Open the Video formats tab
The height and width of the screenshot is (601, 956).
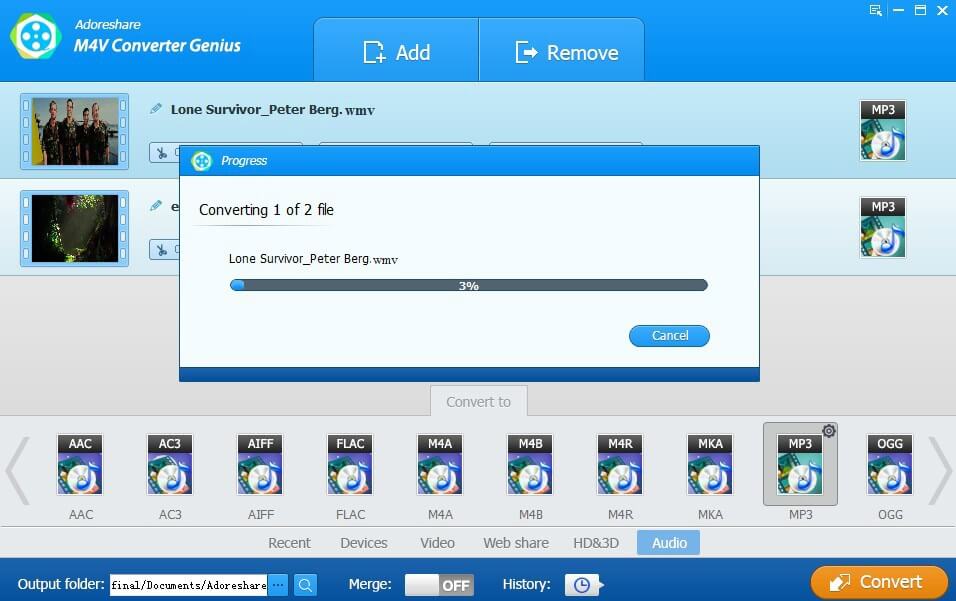click(437, 542)
